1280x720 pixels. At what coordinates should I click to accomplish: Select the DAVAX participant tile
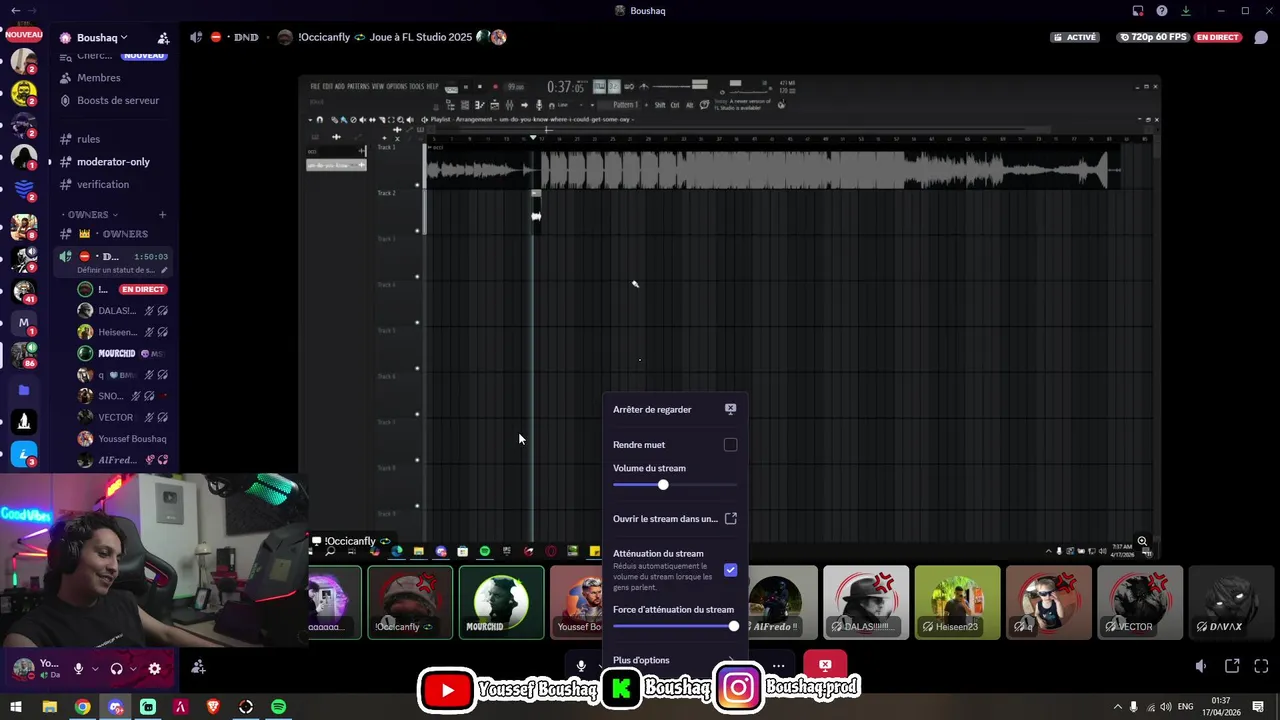tap(1231, 602)
